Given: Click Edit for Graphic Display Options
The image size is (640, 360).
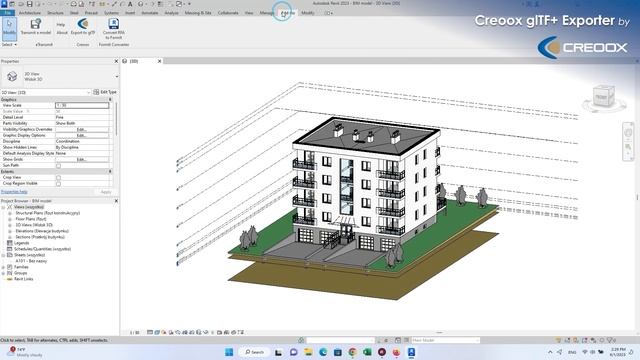Looking at the screenshot, I should [82, 136].
